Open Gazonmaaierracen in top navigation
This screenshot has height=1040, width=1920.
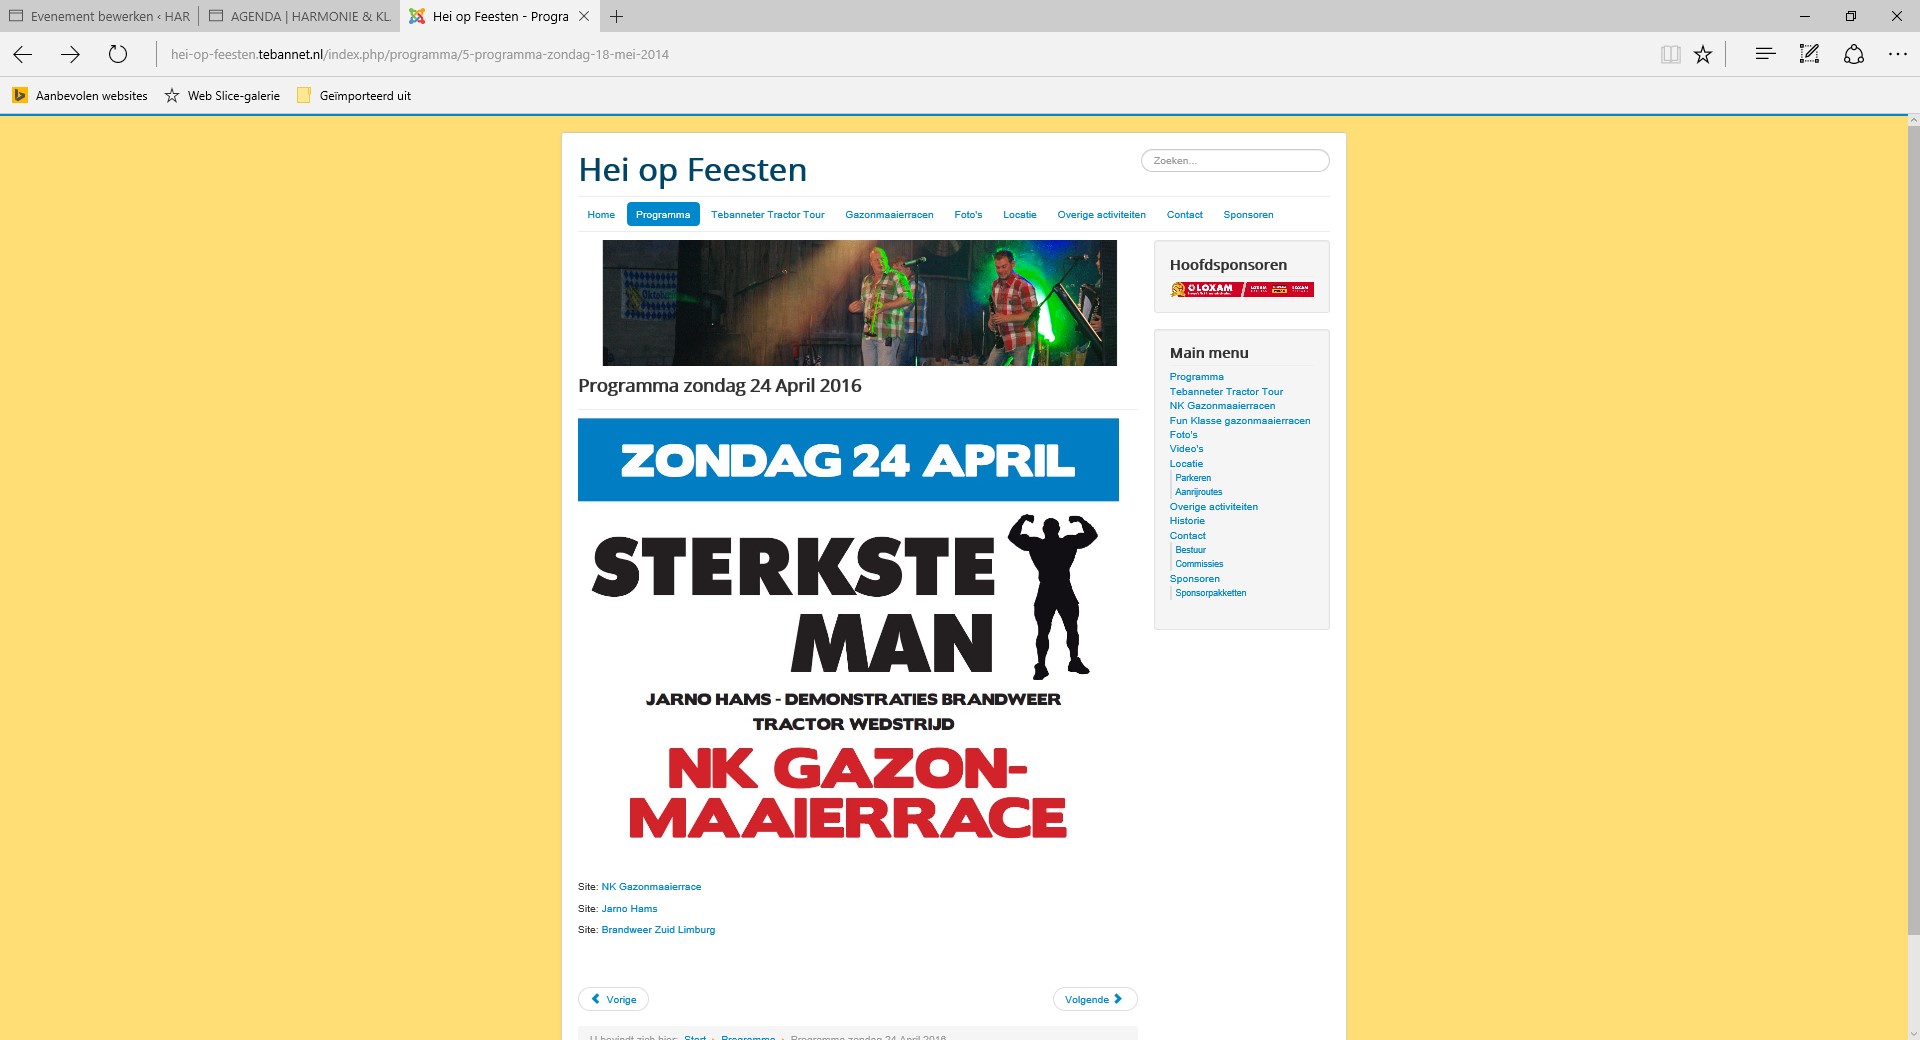889,215
